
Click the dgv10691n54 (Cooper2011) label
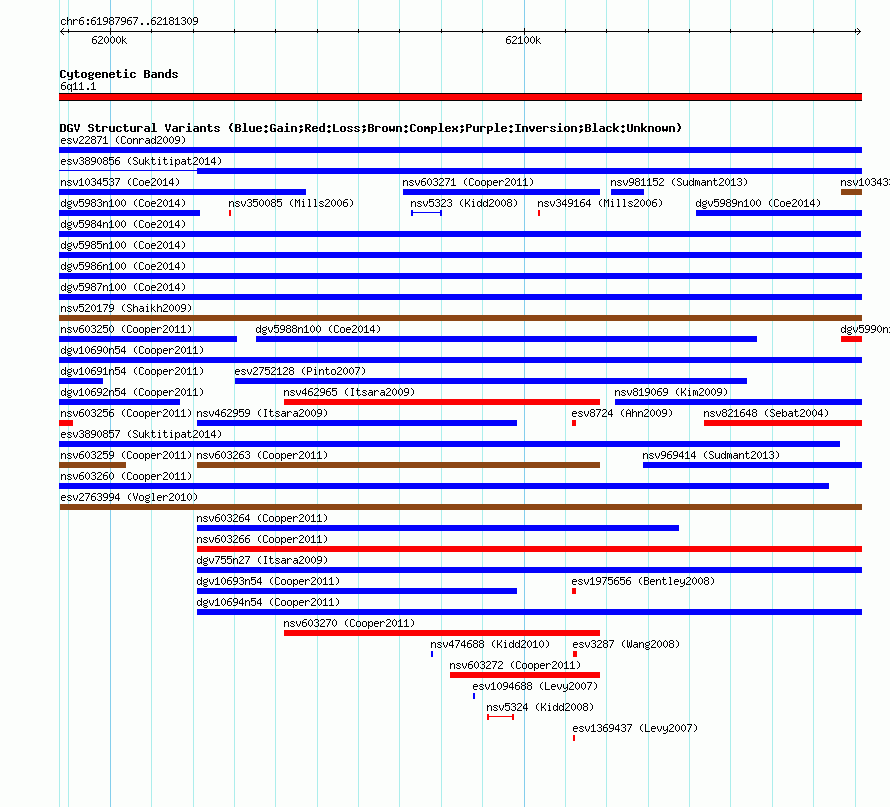132,371
